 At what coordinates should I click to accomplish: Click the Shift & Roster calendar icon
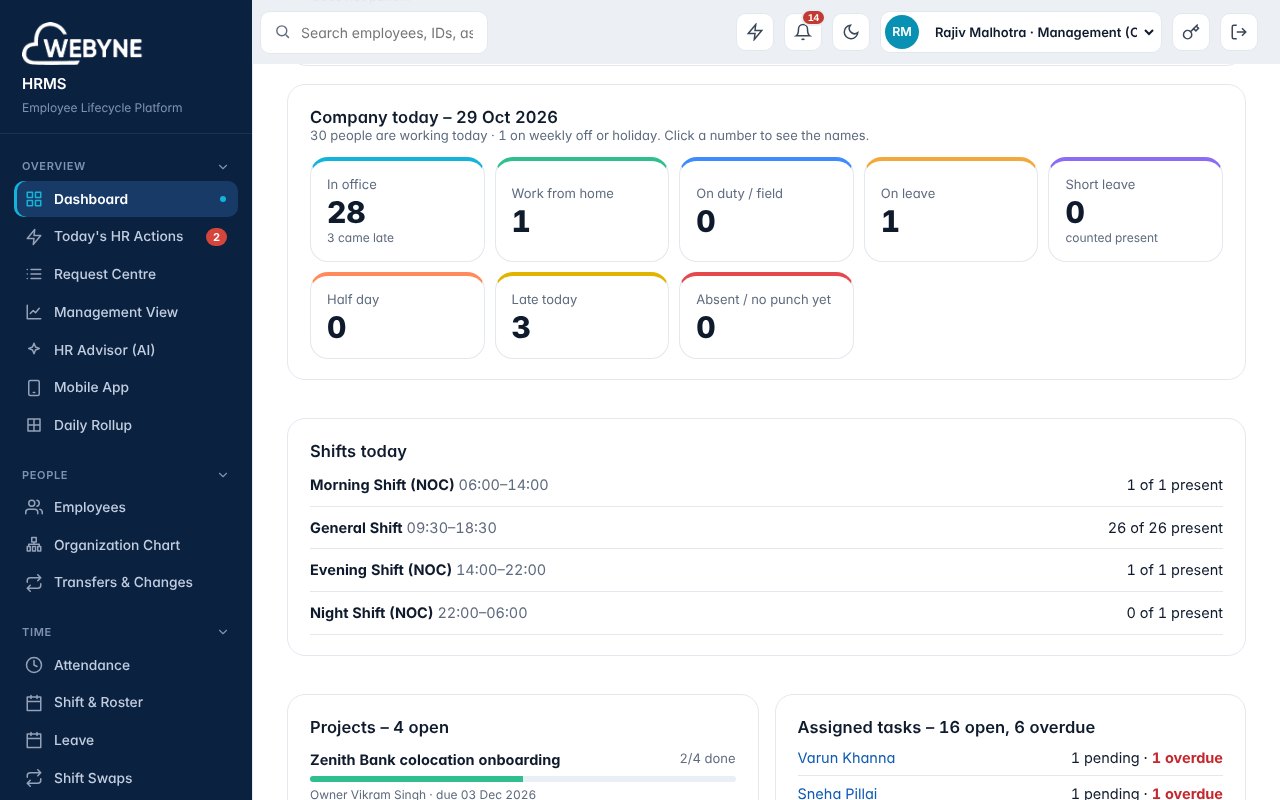(x=34, y=702)
